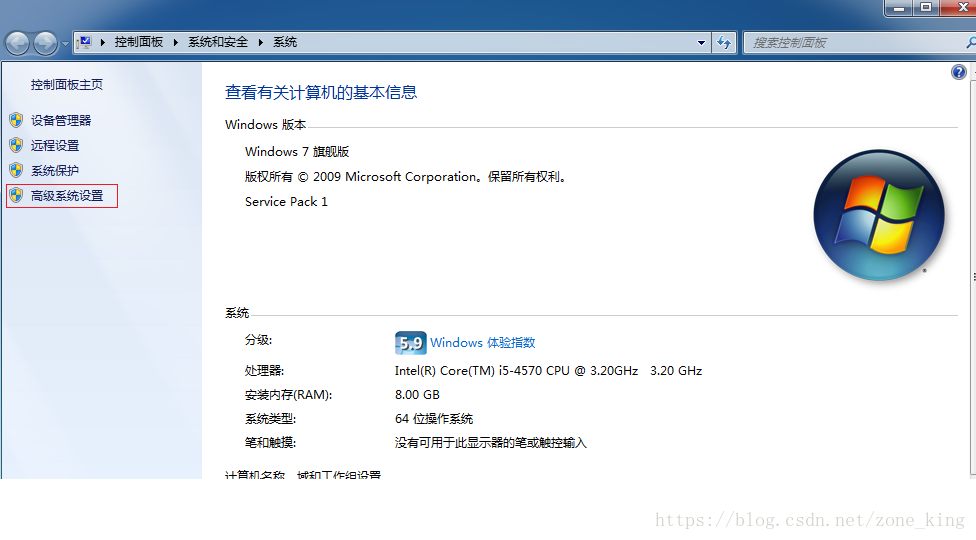This screenshot has width=976, height=540.
Task: Refresh the page with the refresh icon
Action: pyautogui.click(x=724, y=43)
